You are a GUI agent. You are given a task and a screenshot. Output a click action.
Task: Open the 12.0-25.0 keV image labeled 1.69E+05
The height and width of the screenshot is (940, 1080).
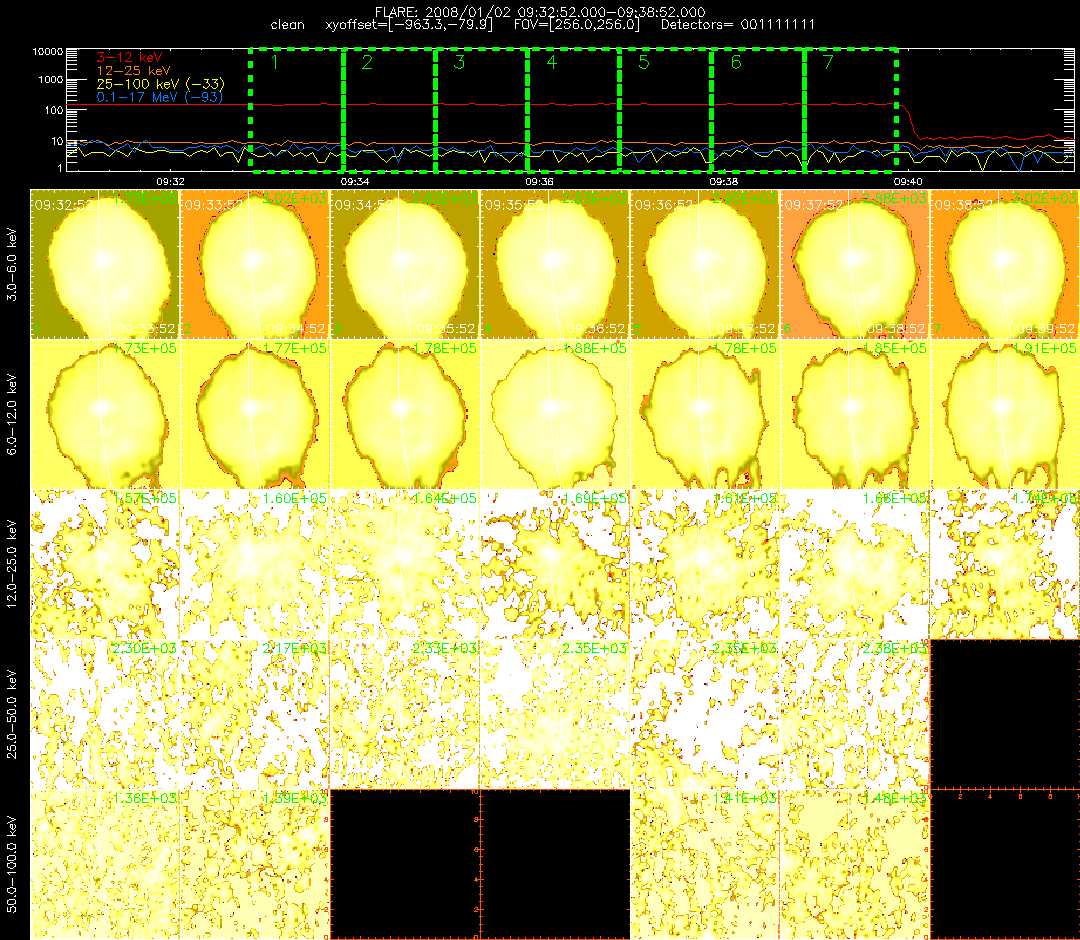point(555,564)
